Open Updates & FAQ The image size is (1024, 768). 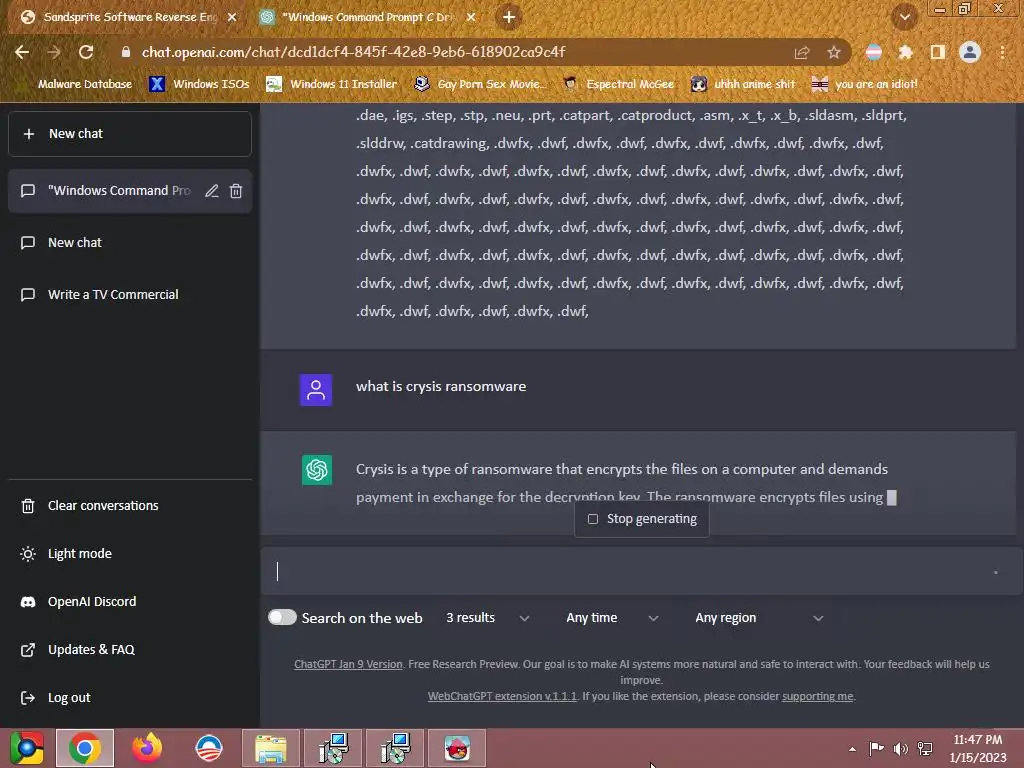(x=130, y=650)
